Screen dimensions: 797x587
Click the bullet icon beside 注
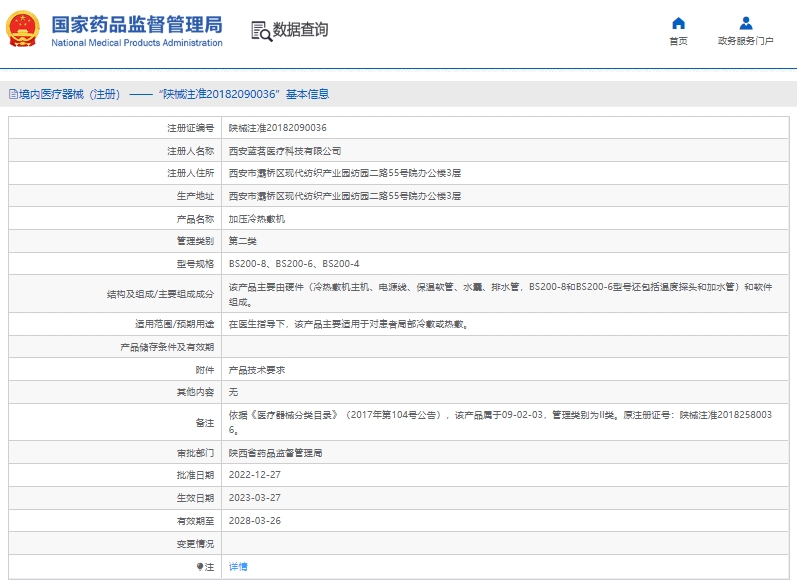pos(200,567)
